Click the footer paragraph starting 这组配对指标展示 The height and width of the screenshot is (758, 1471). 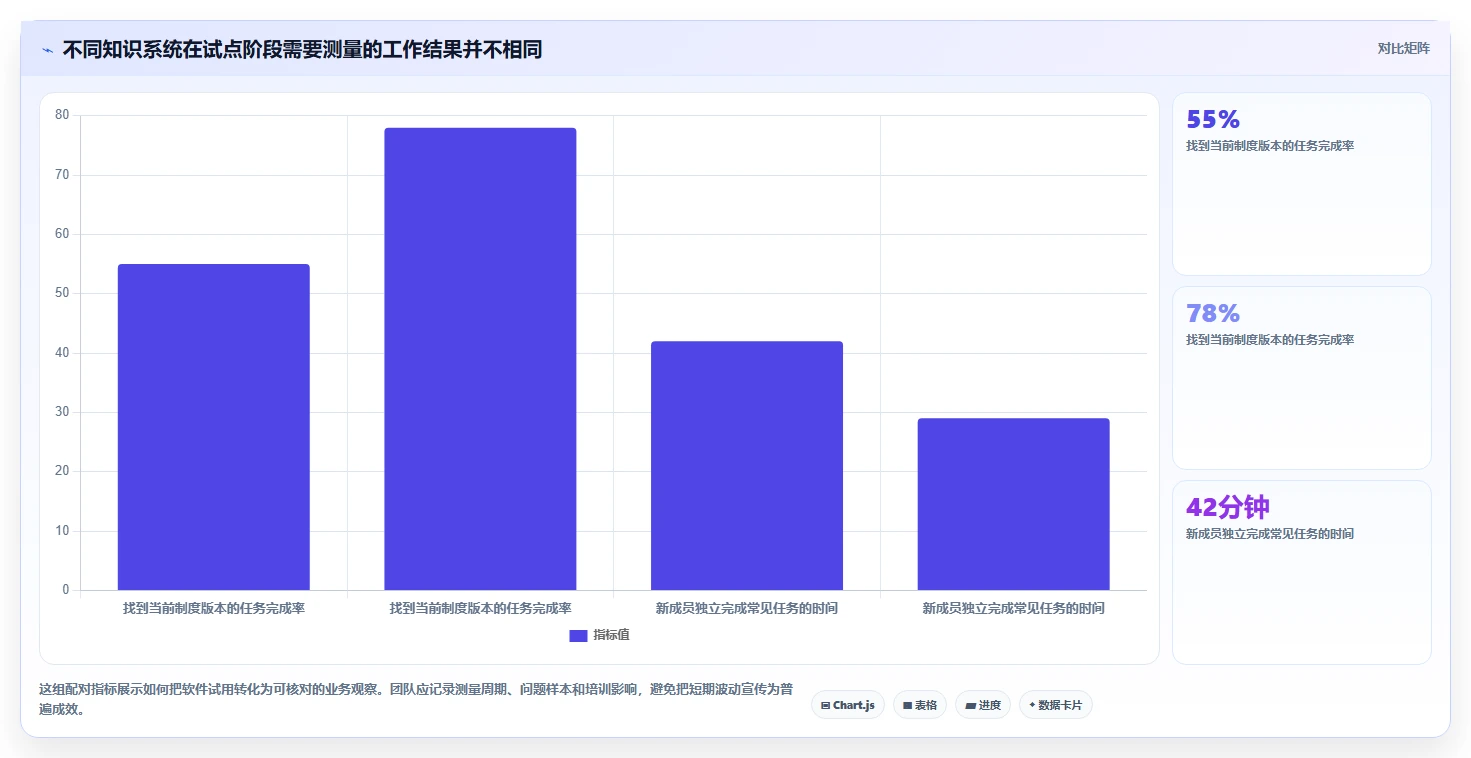point(416,700)
